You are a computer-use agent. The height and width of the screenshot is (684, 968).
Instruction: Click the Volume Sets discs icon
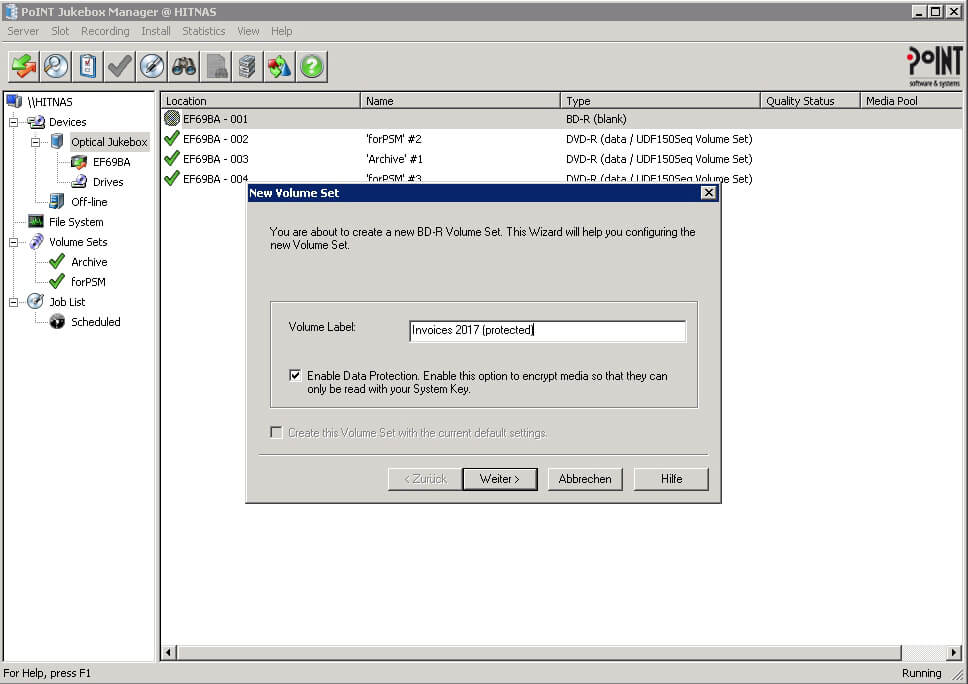coord(36,241)
